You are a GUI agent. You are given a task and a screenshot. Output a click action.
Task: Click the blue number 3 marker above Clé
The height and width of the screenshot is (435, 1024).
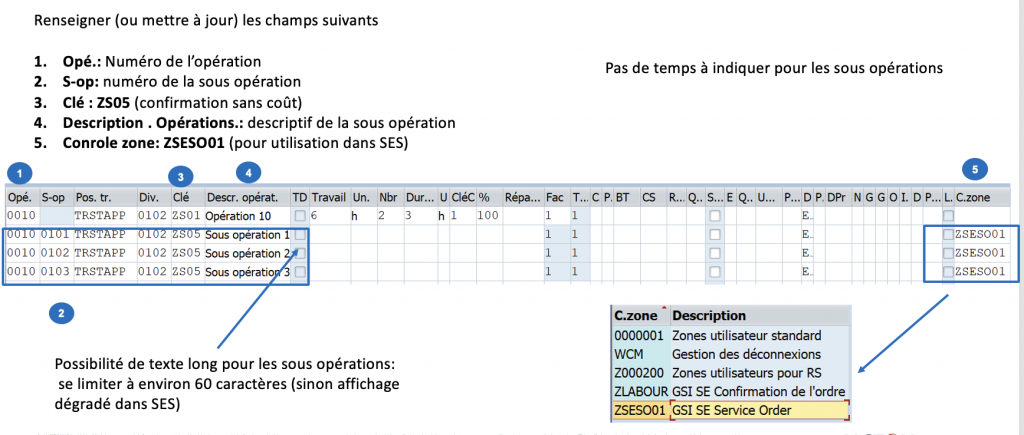point(182,176)
